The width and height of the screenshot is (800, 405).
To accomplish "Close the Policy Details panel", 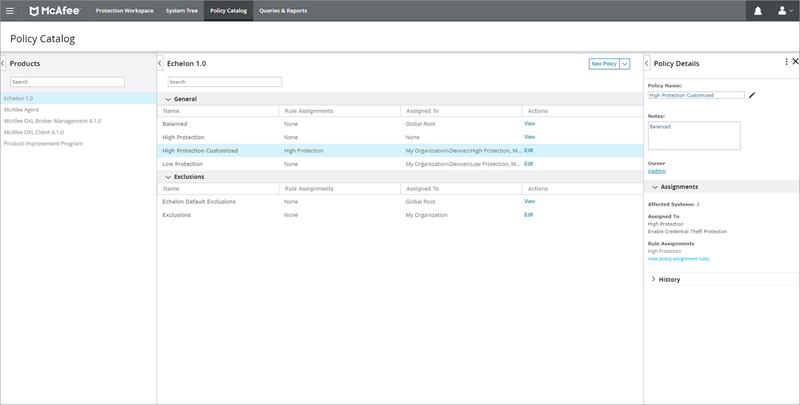I will [x=795, y=62].
